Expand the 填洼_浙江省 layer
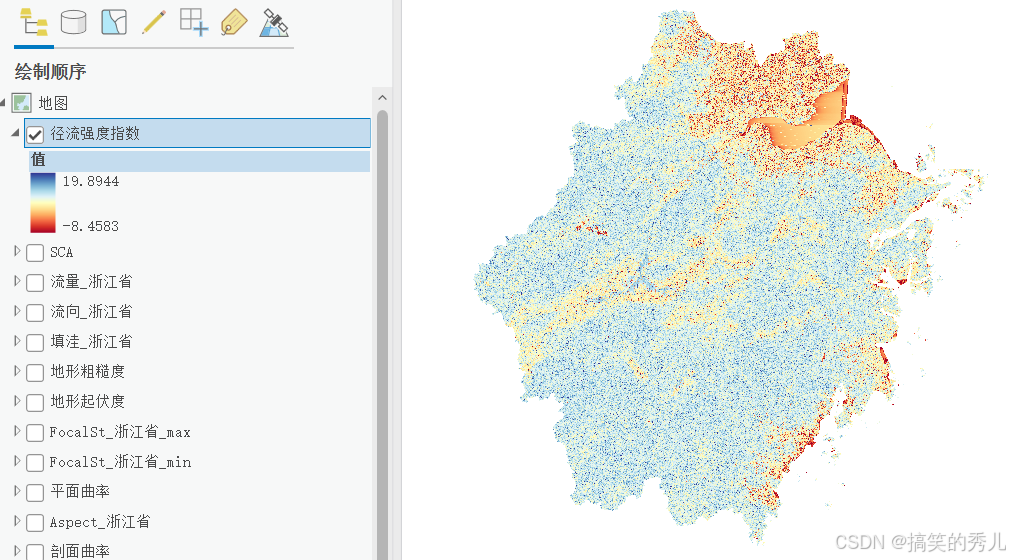 tap(17, 340)
